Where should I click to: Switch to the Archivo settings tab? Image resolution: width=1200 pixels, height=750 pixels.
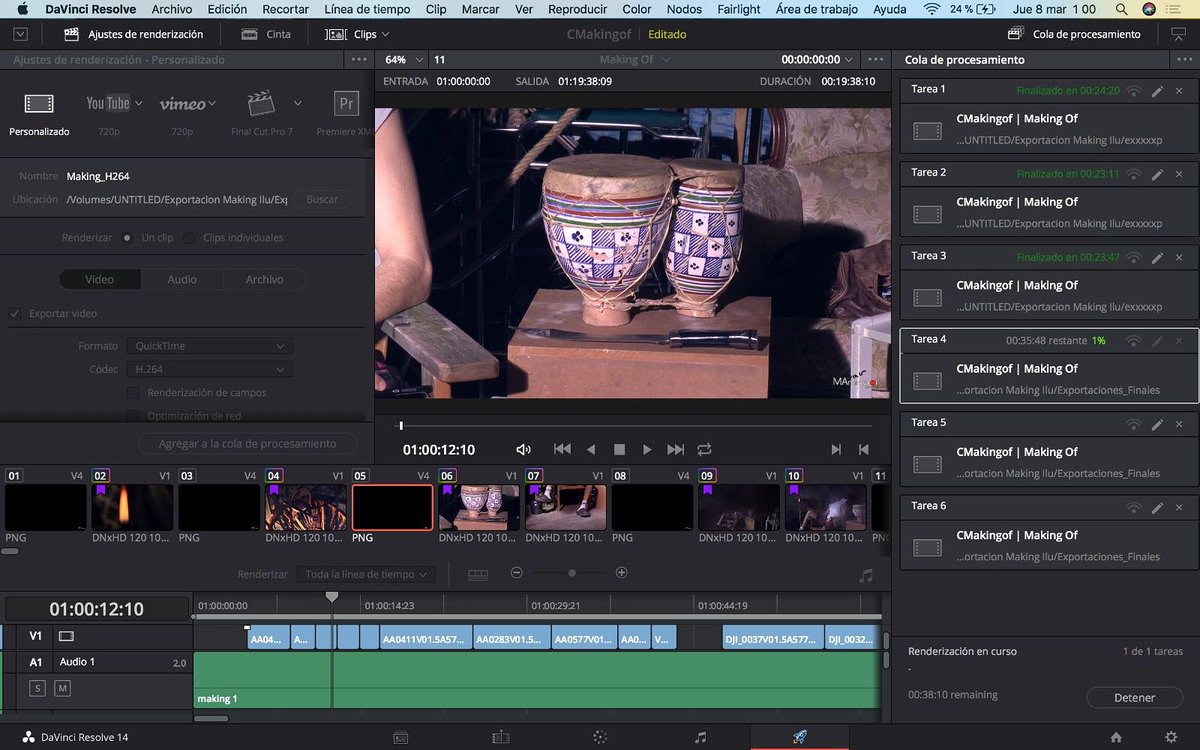(264, 280)
